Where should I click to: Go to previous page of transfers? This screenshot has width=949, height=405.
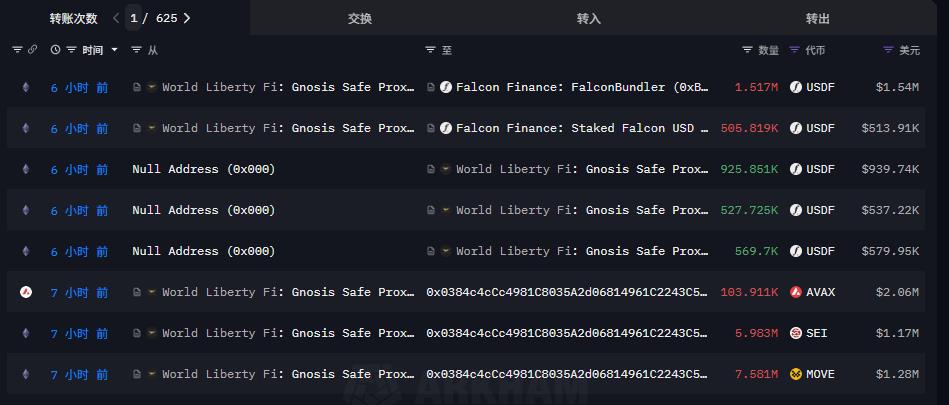(x=116, y=18)
